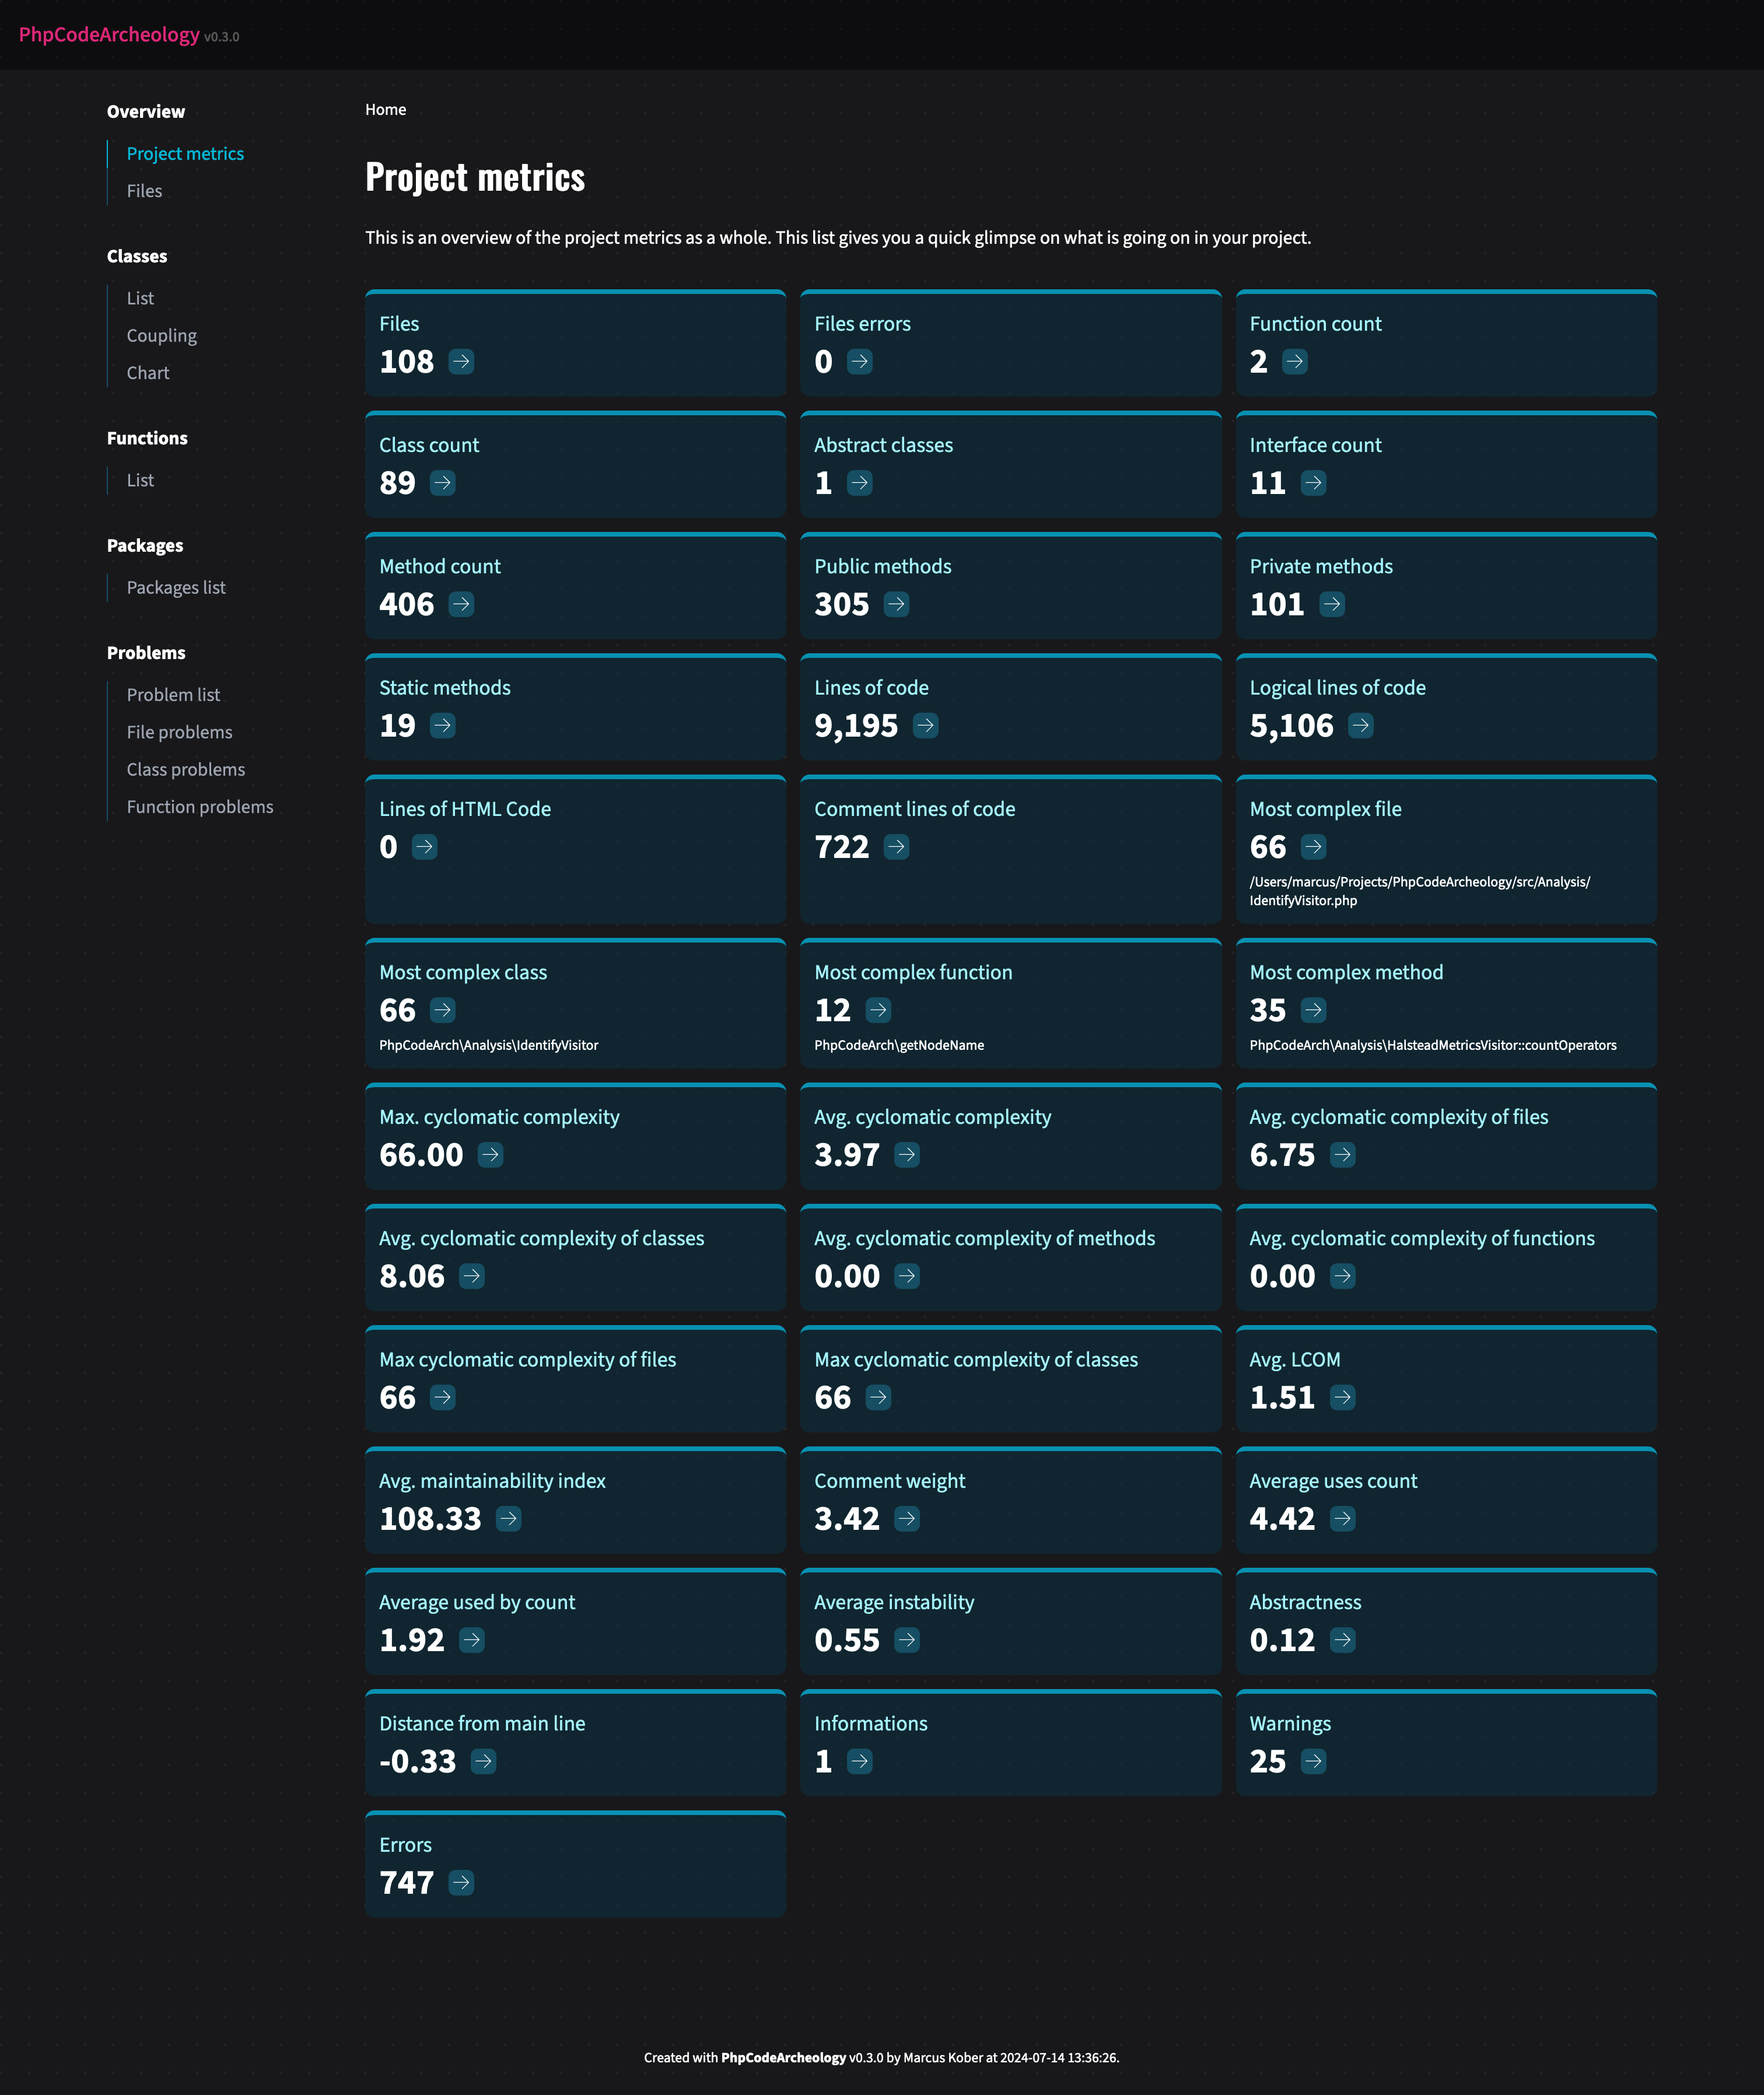Click the arrow icon beside Abstractness 0.12

click(x=1342, y=1640)
